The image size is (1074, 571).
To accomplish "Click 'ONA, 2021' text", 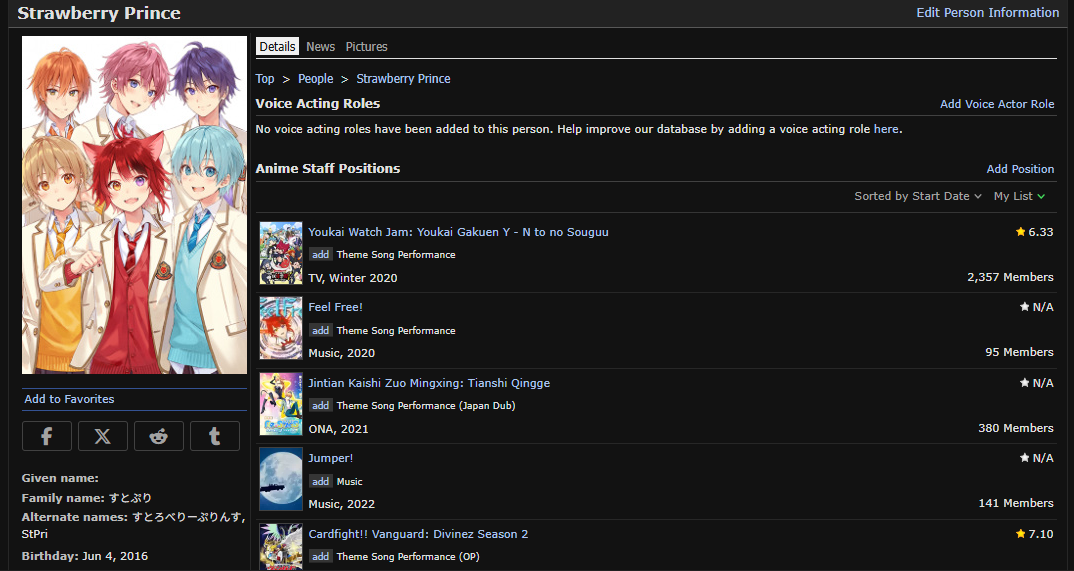I will [x=338, y=429].
